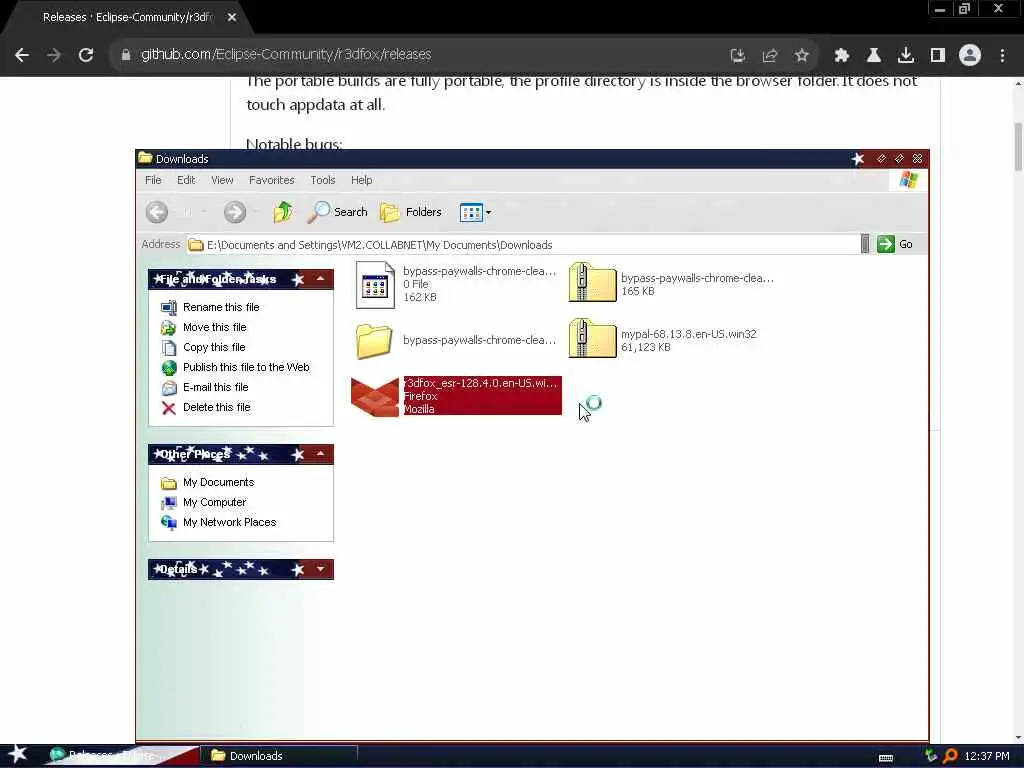Open the Favorites menu
1024x768 pixels.
point(272,180)
